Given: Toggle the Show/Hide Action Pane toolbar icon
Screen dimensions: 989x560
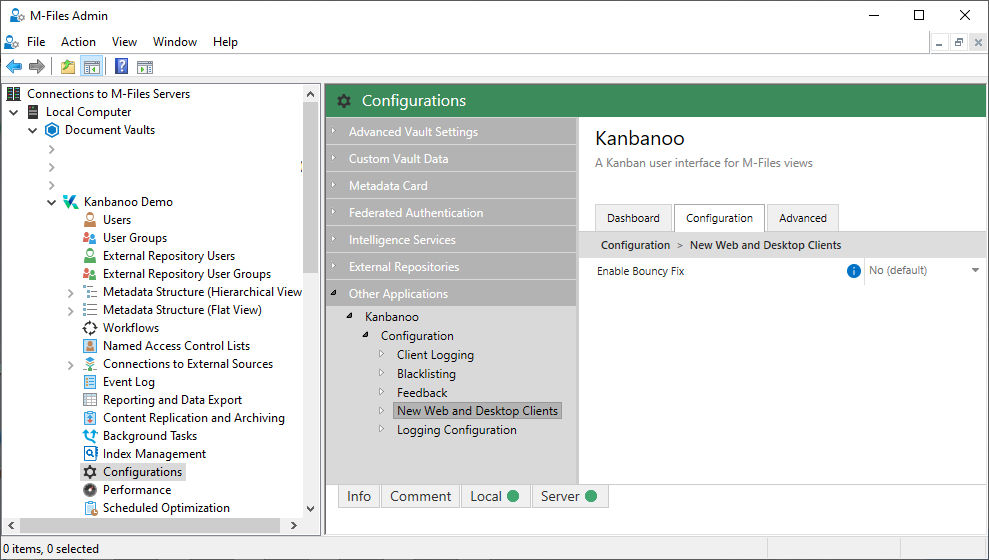Looking at the screenshot, I should (x=145, y=66).
